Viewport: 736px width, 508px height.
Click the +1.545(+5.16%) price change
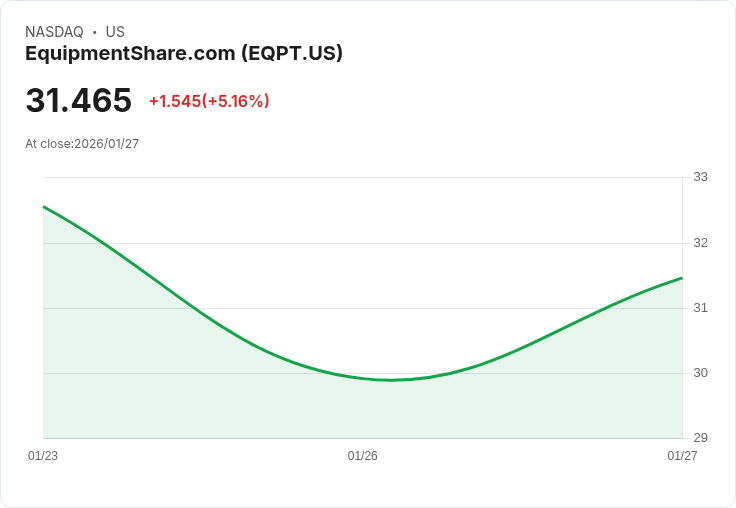click(x=209, y=101)
